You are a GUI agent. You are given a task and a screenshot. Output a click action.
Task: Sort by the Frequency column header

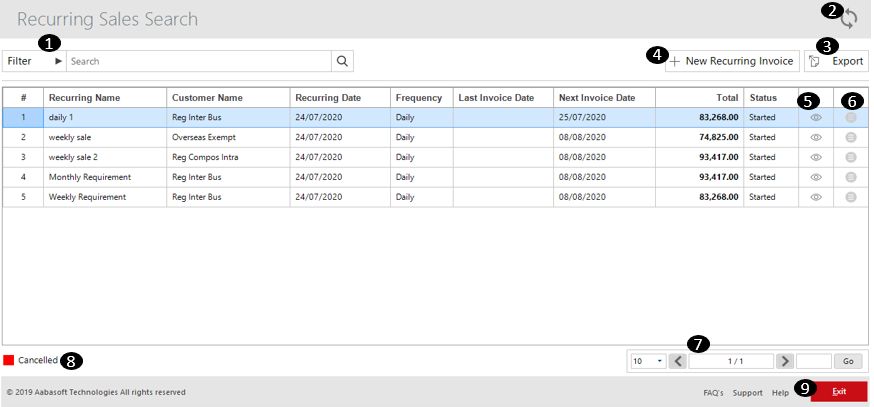tap(421, 98)
